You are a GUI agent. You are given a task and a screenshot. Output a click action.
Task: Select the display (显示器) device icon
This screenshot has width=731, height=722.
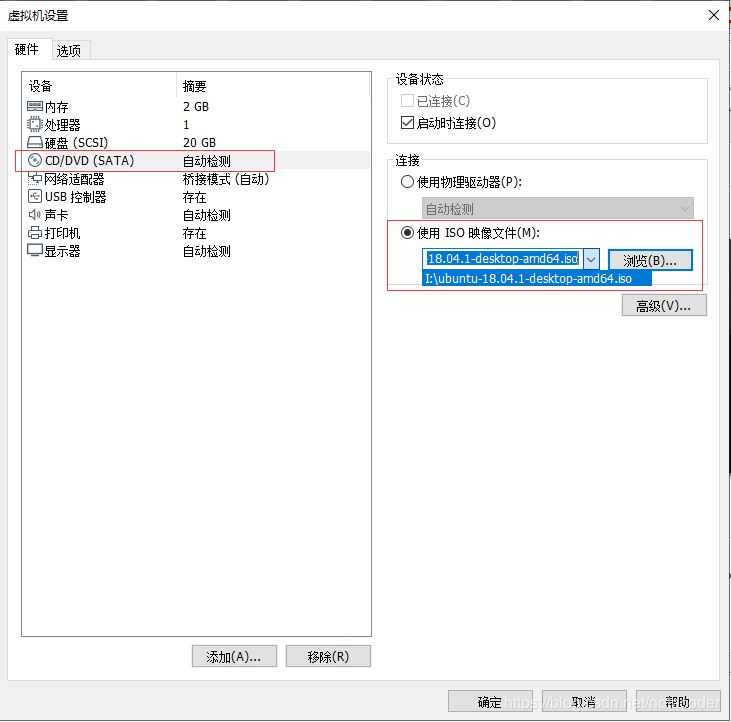35,251
